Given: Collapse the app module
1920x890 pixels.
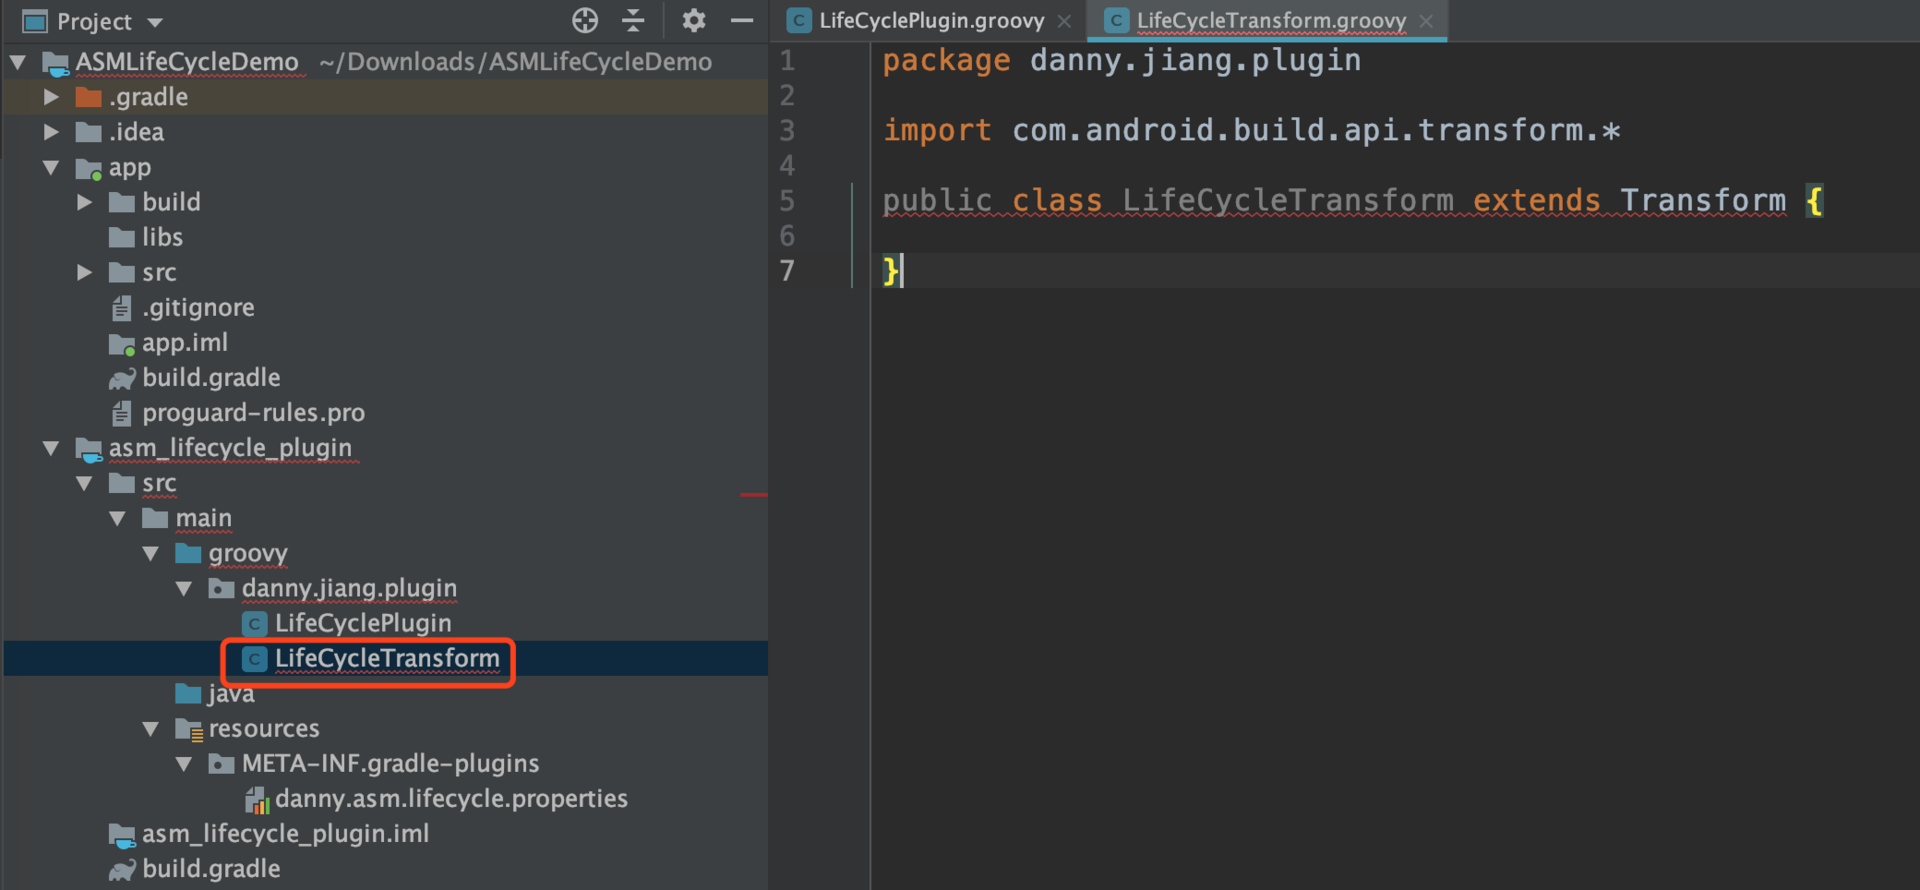Looking at the screenshot, I should 51,168.
